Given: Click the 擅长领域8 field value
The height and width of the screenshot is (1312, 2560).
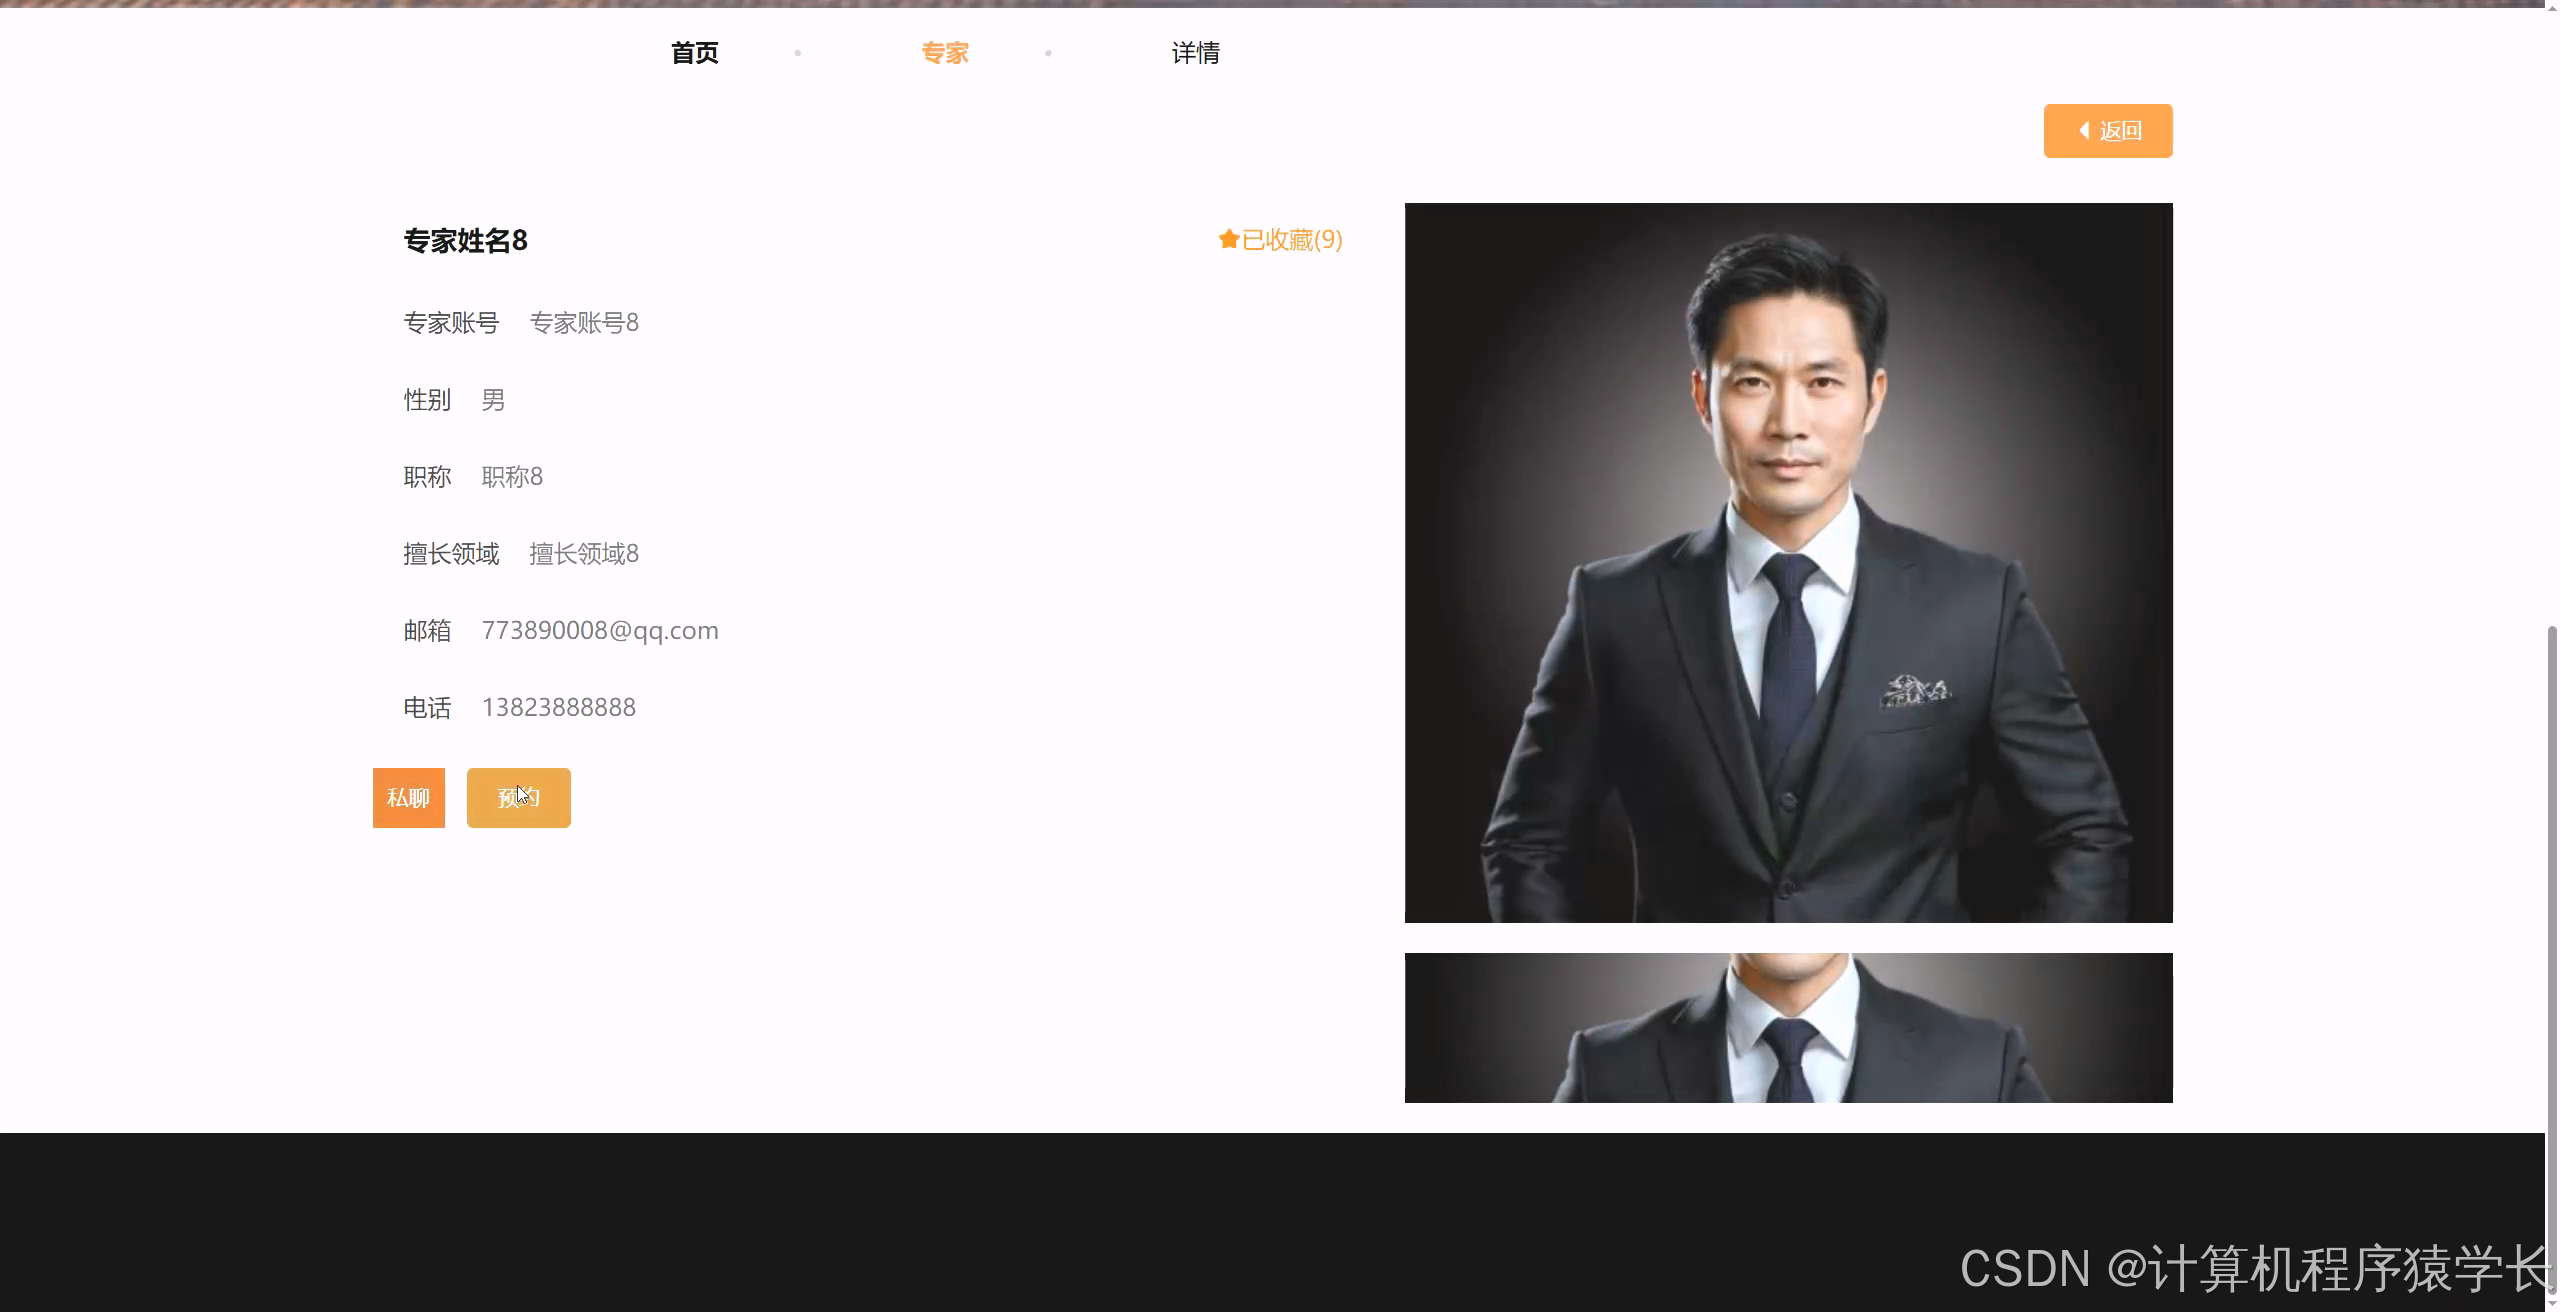Looking at the screenshot, I should tap(583, 553).
